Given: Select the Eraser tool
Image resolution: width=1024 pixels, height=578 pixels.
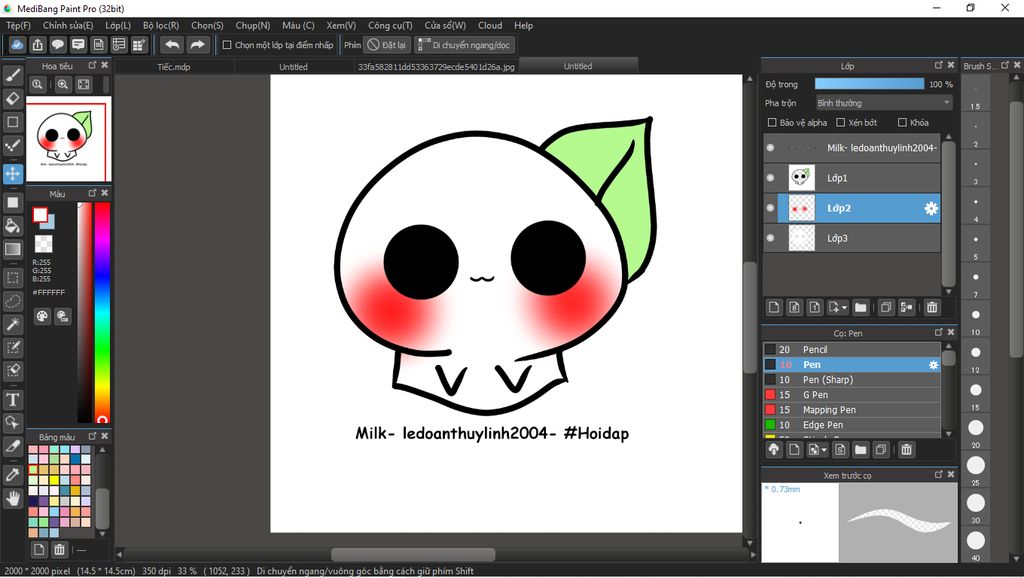Looking at the screenshot, I should [x=12, y=99].
